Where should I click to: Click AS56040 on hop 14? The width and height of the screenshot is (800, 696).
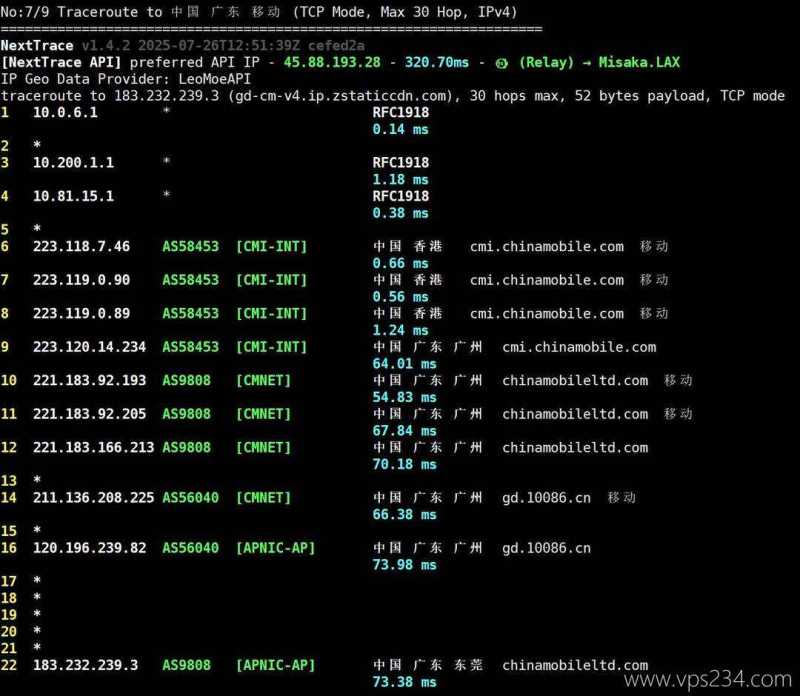coord(190,497)
